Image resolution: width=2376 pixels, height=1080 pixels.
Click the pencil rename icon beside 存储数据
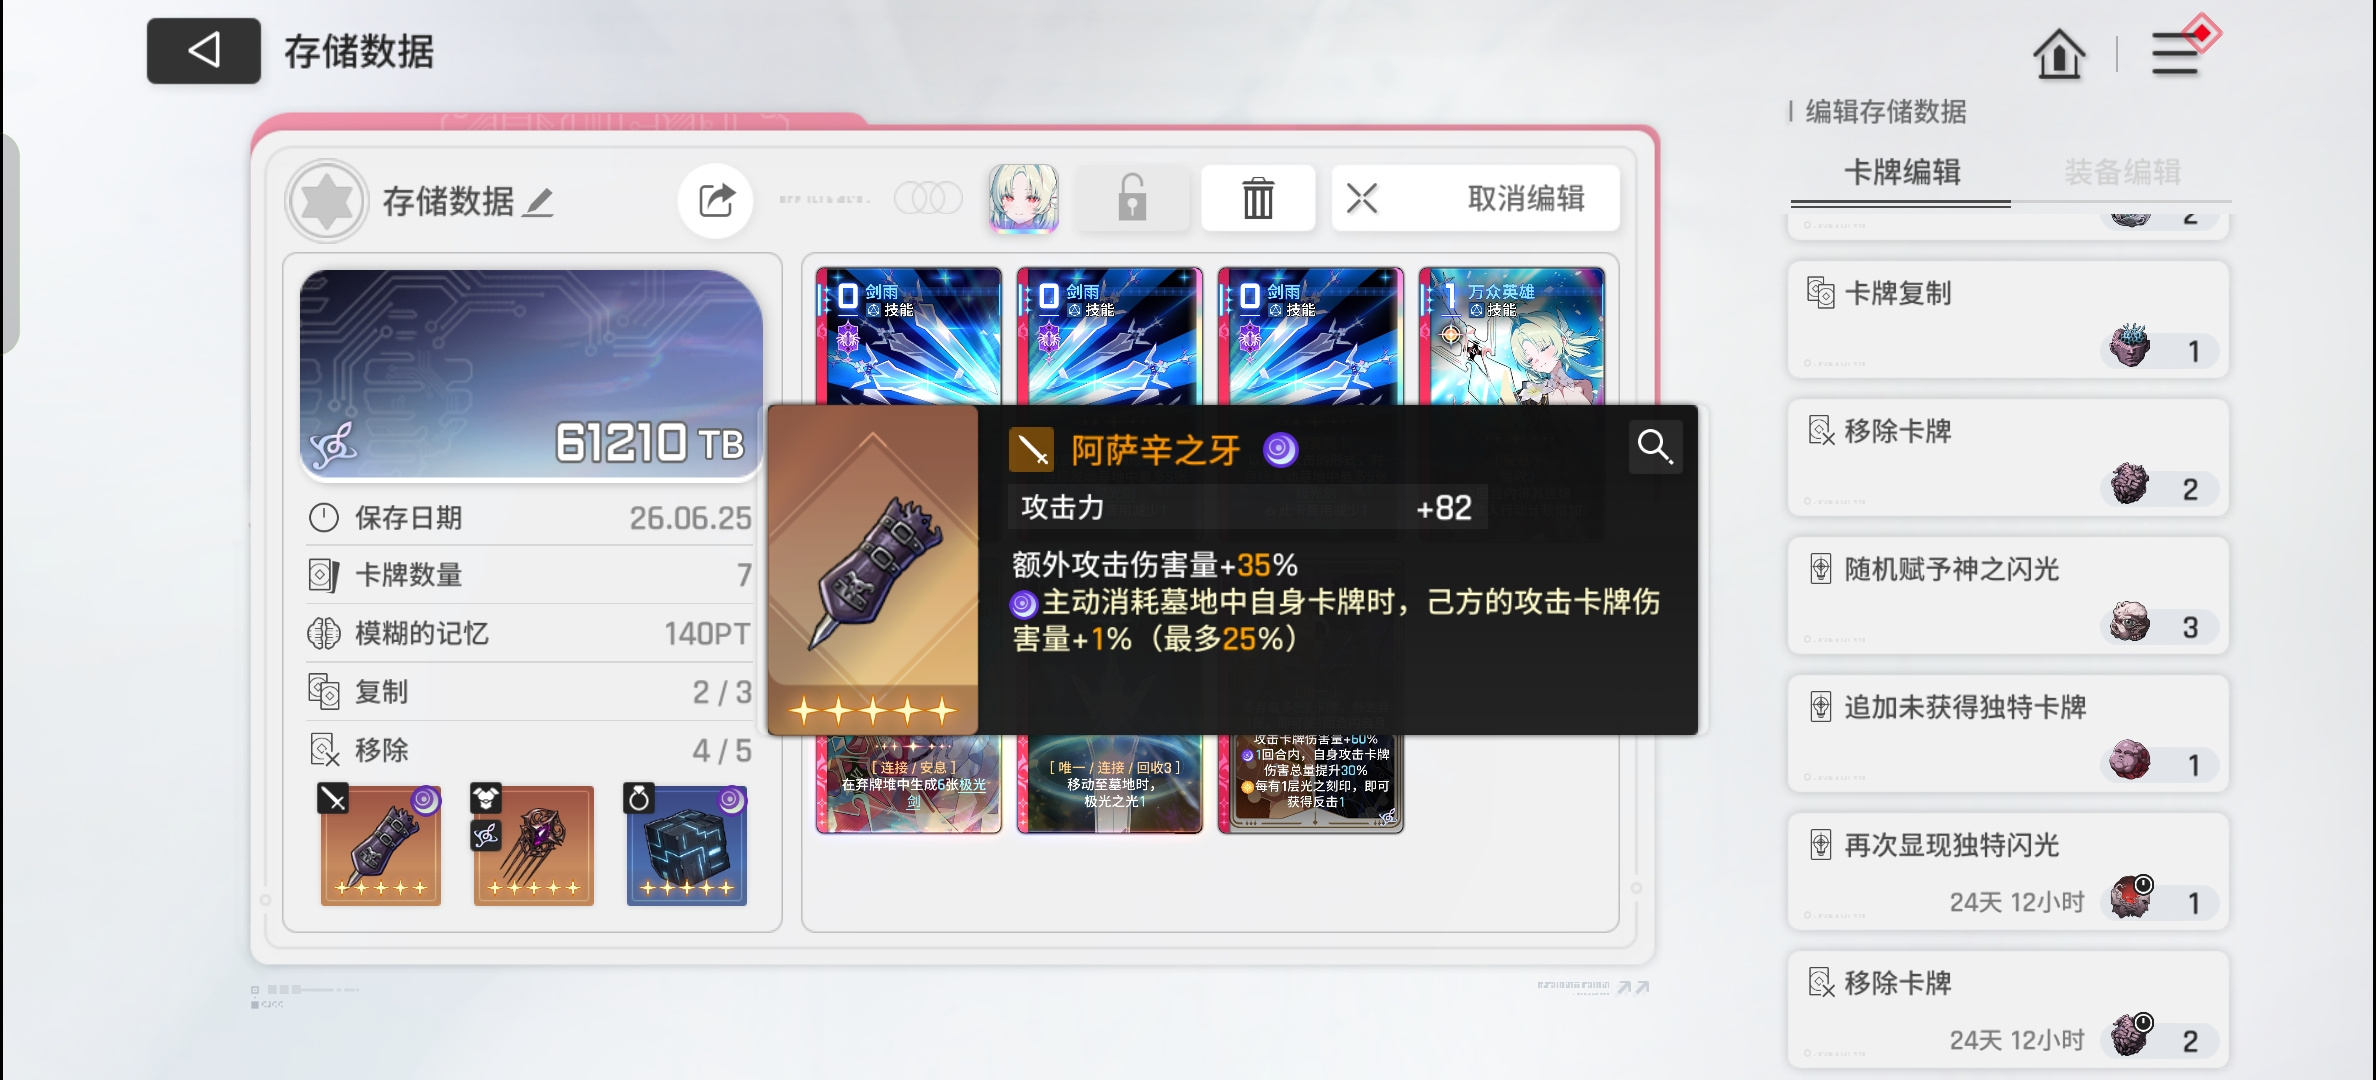point(539,202)
